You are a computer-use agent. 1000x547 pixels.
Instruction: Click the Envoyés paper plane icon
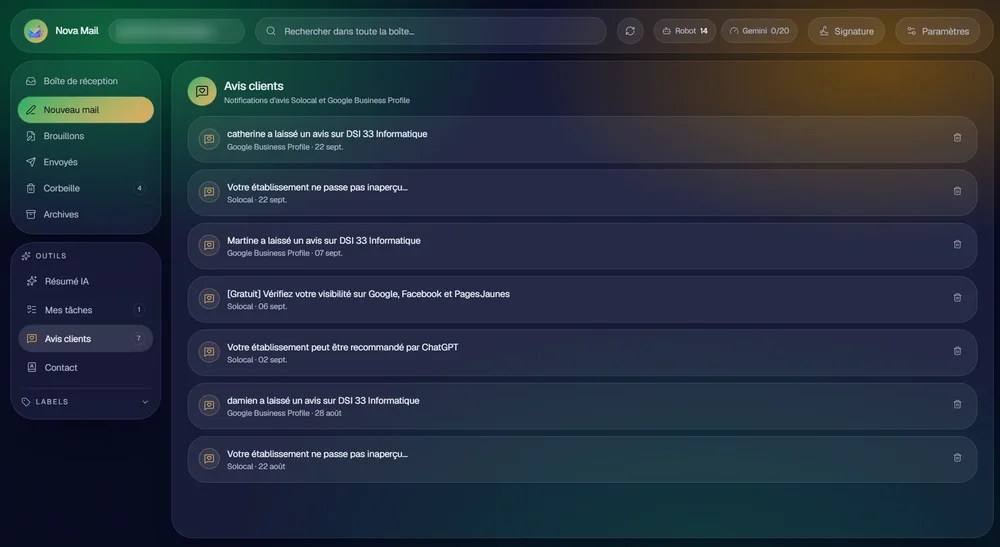coord(31,162)
